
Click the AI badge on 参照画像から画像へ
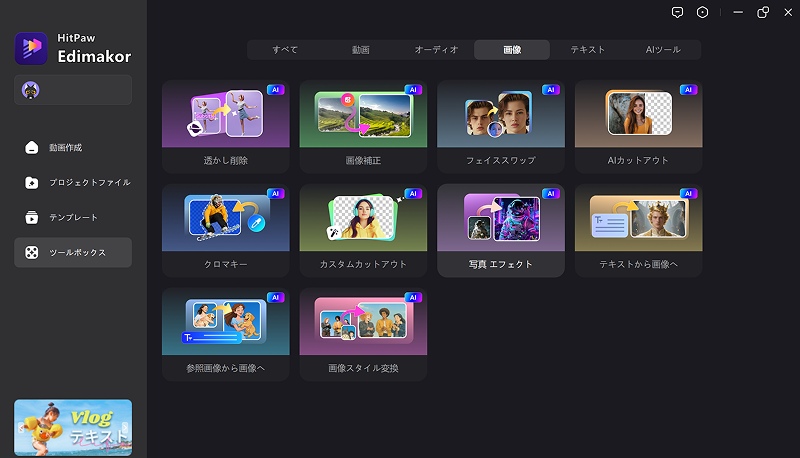276,297
